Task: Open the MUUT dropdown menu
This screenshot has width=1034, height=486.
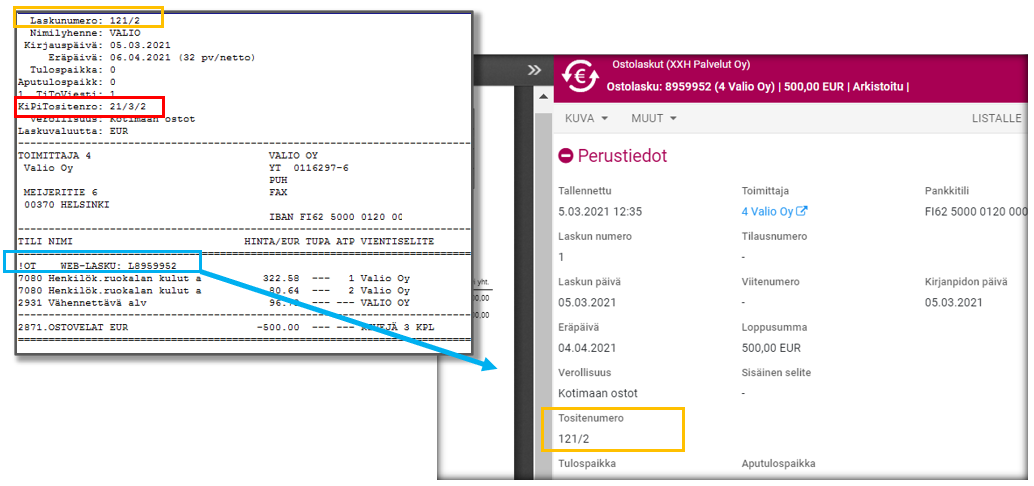Action: (654, 118)
